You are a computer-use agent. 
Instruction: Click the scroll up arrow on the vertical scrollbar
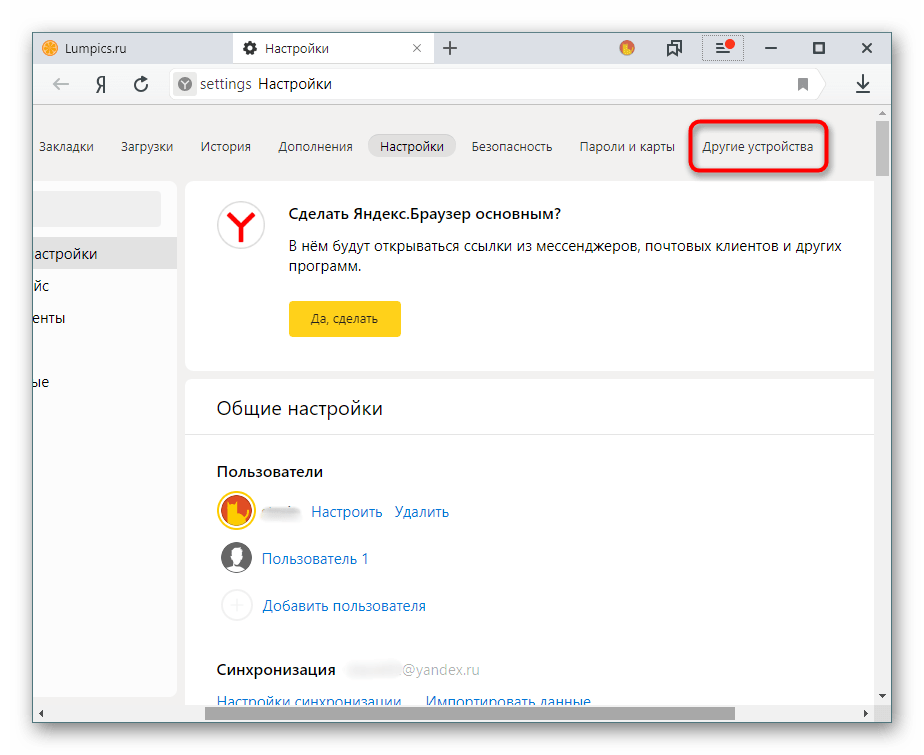click(x=882, y=113)
